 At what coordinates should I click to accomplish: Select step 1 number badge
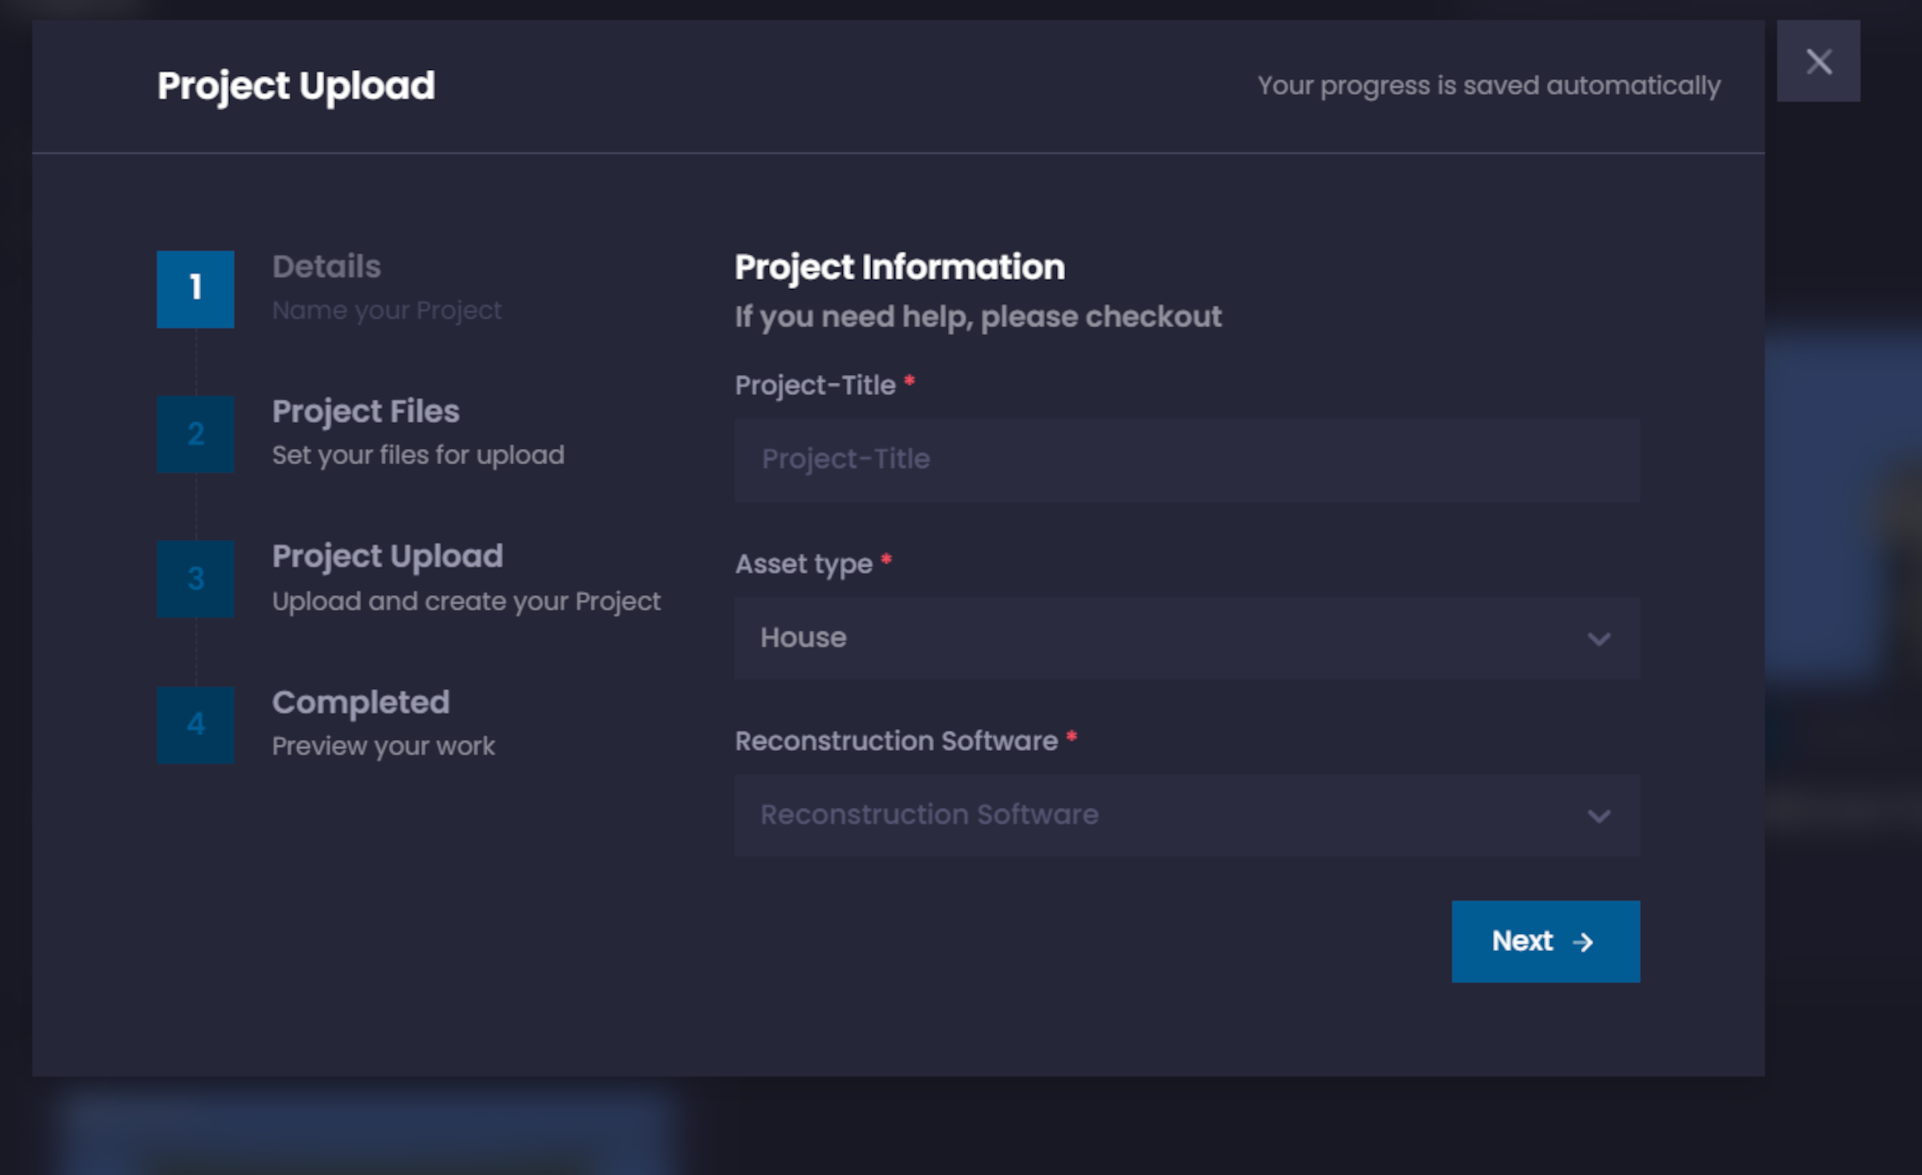point(195,288)
